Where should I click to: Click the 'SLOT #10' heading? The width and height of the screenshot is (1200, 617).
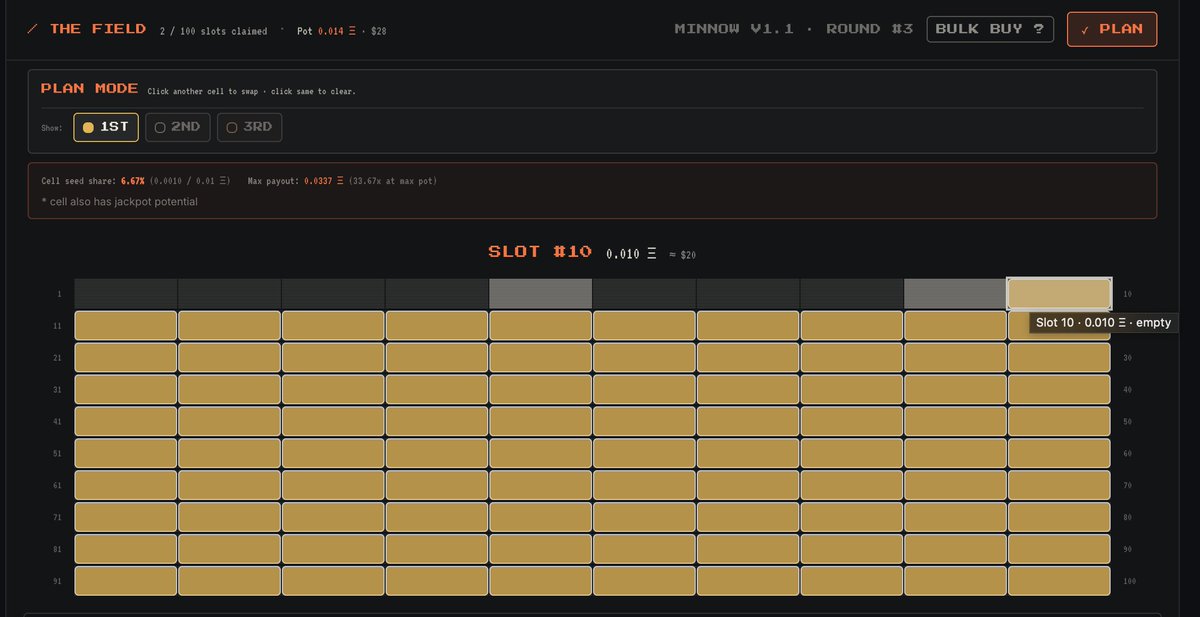(x=540, y=252)
